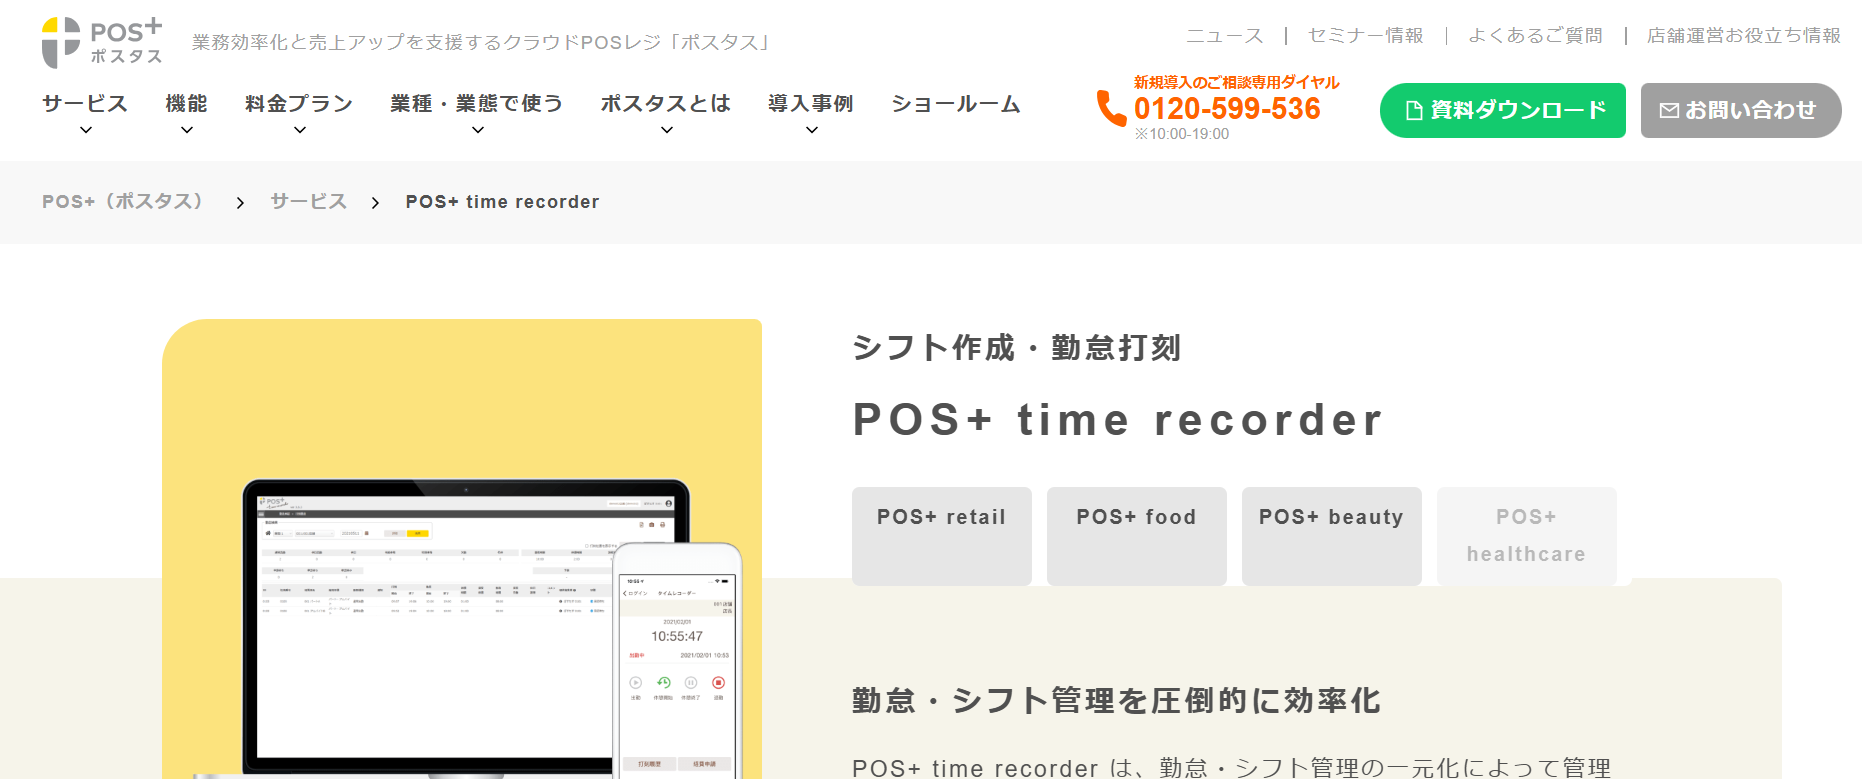Click the laptop and phone product image
The width and height of the screenshot is (1862, 779).
[462, 549]
